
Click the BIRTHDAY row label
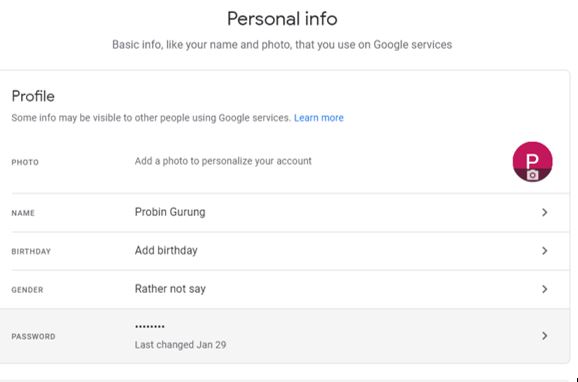tap(31, 251)
